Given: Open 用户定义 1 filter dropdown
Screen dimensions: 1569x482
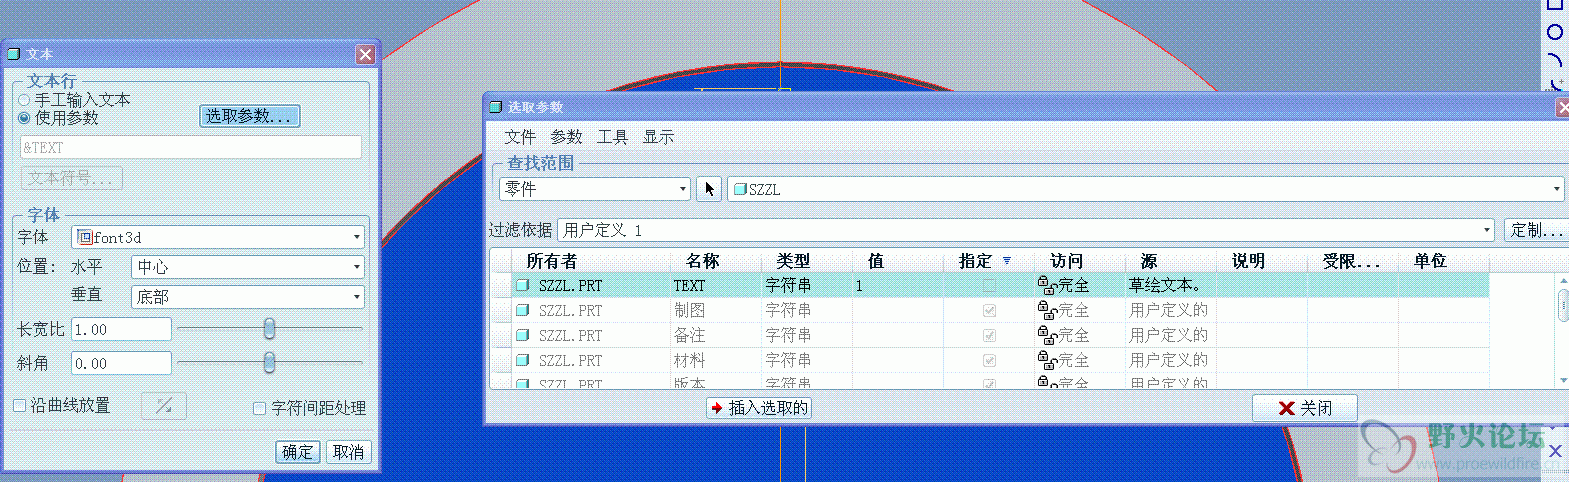Looking at the screenshot, I should click(x=1487, y=231).
